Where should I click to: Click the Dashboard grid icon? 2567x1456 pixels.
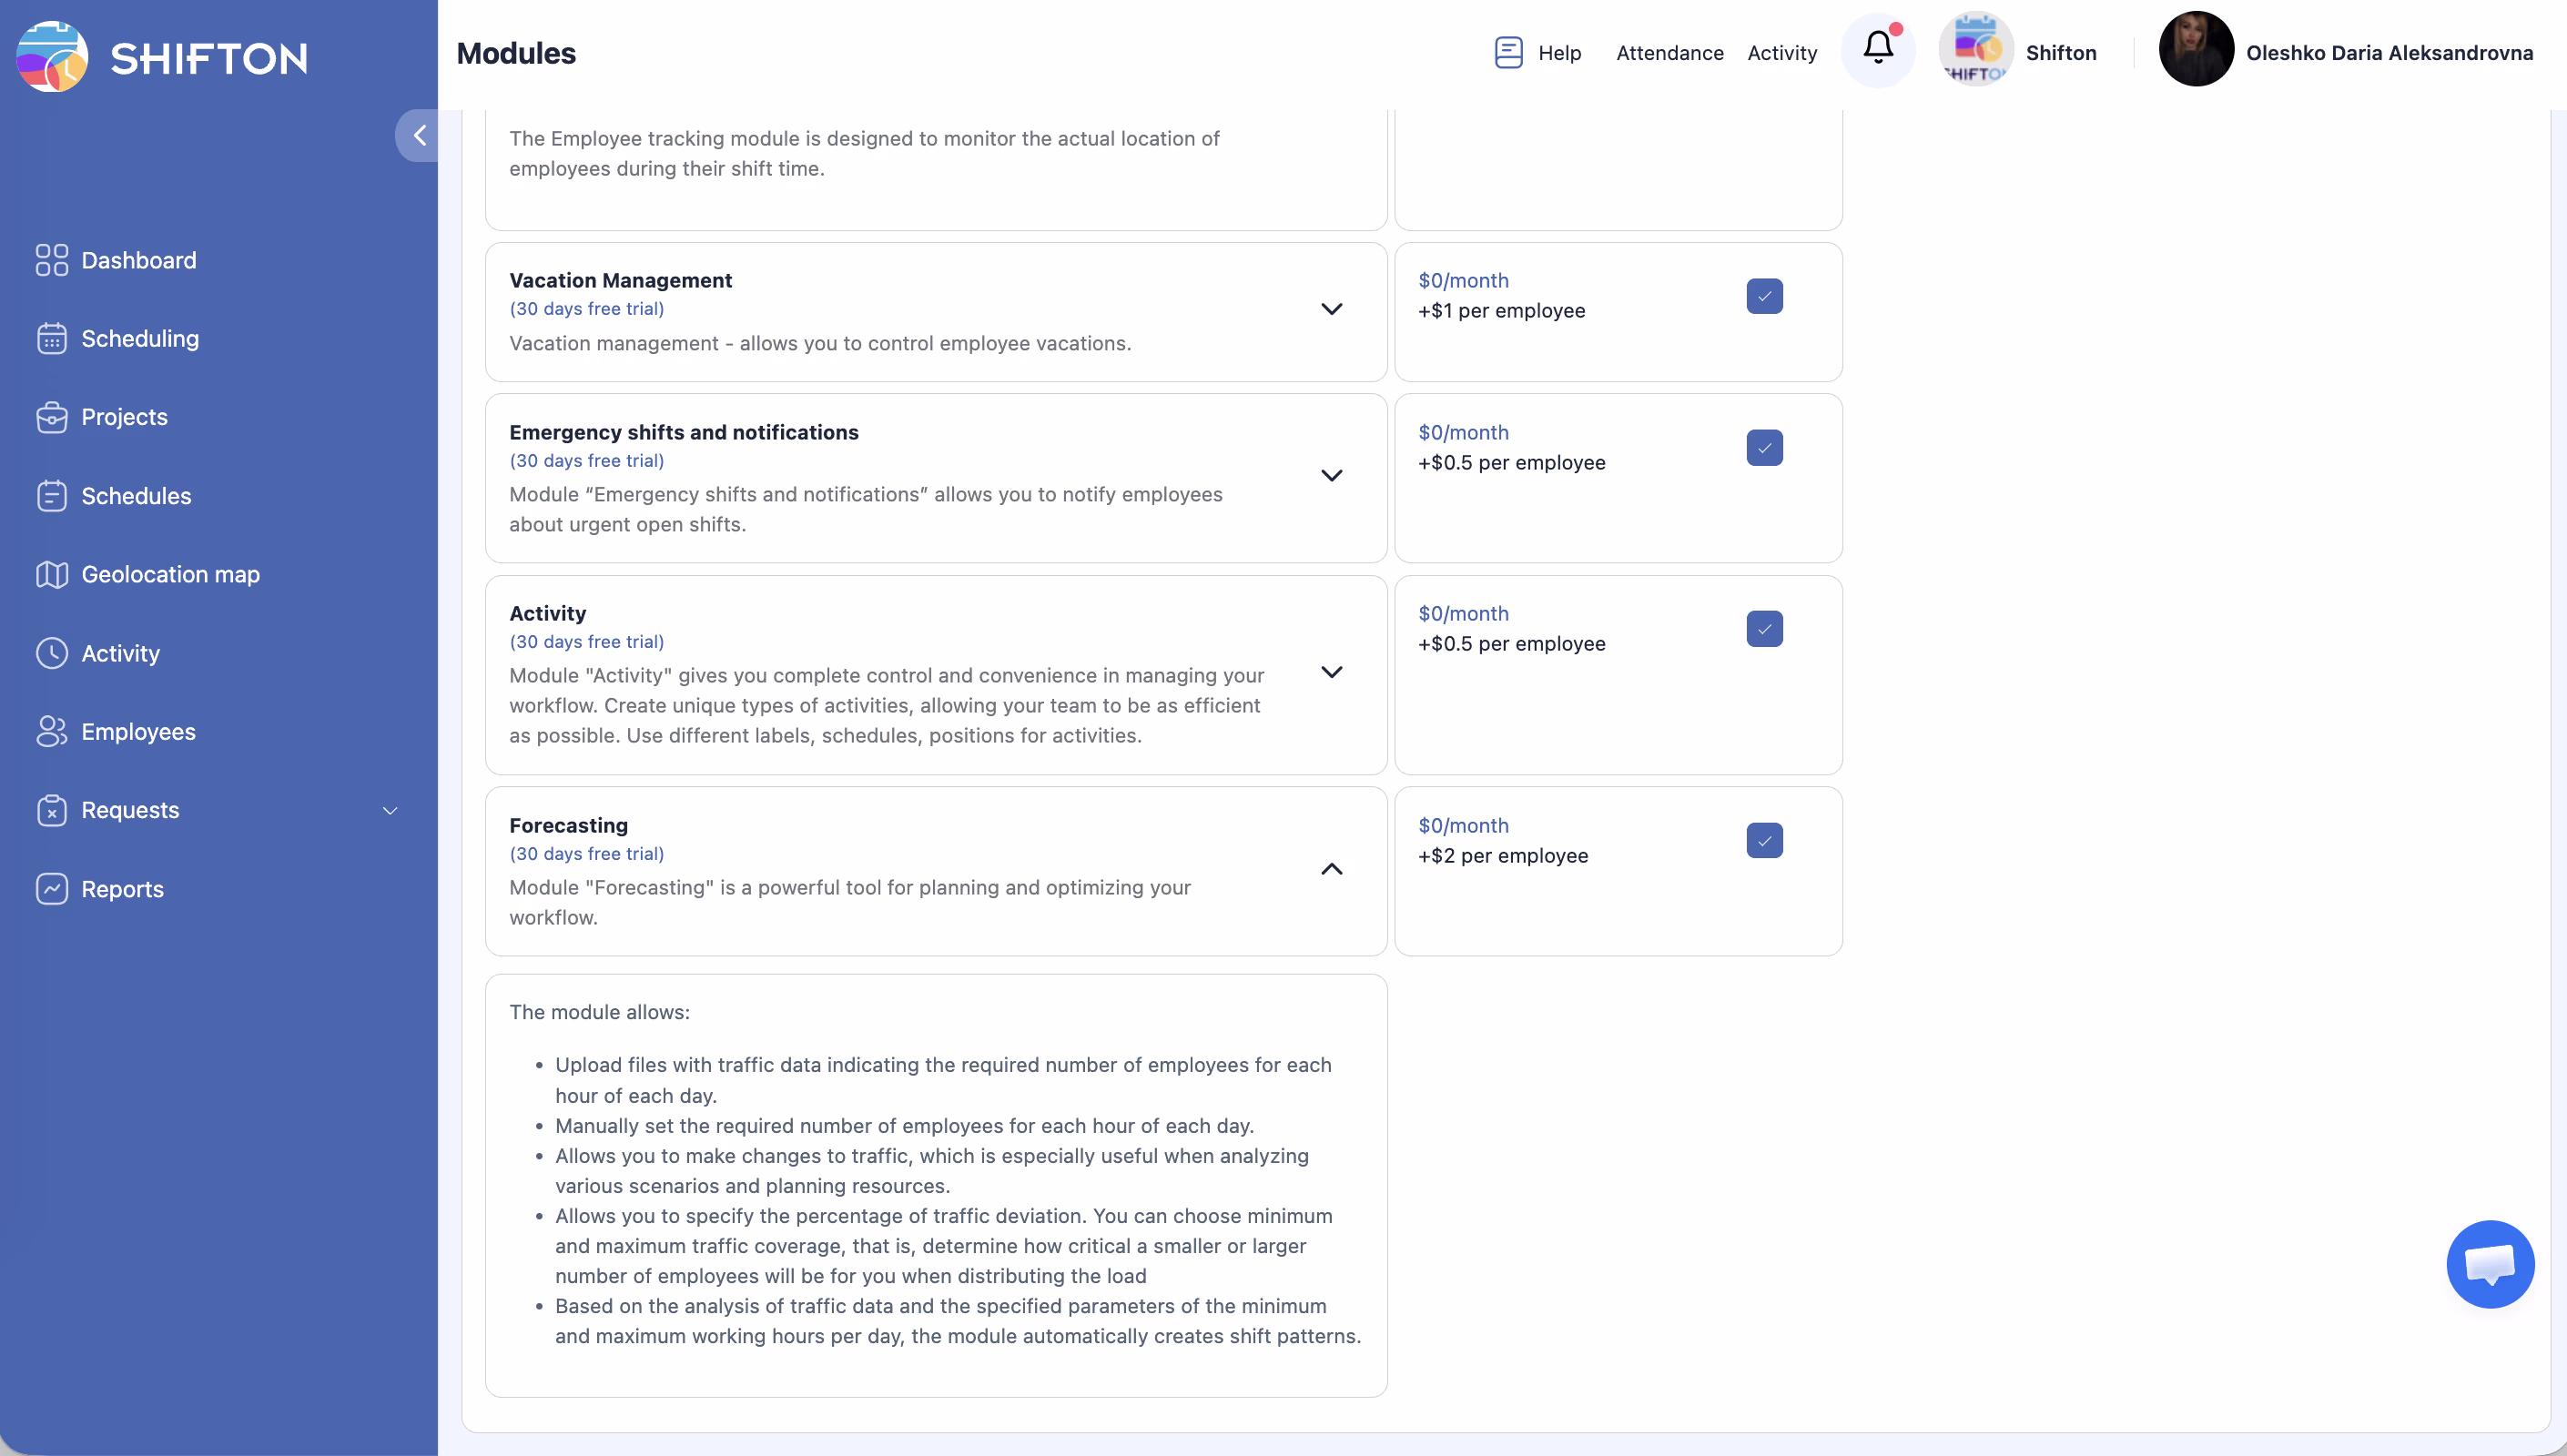[52, 260]
